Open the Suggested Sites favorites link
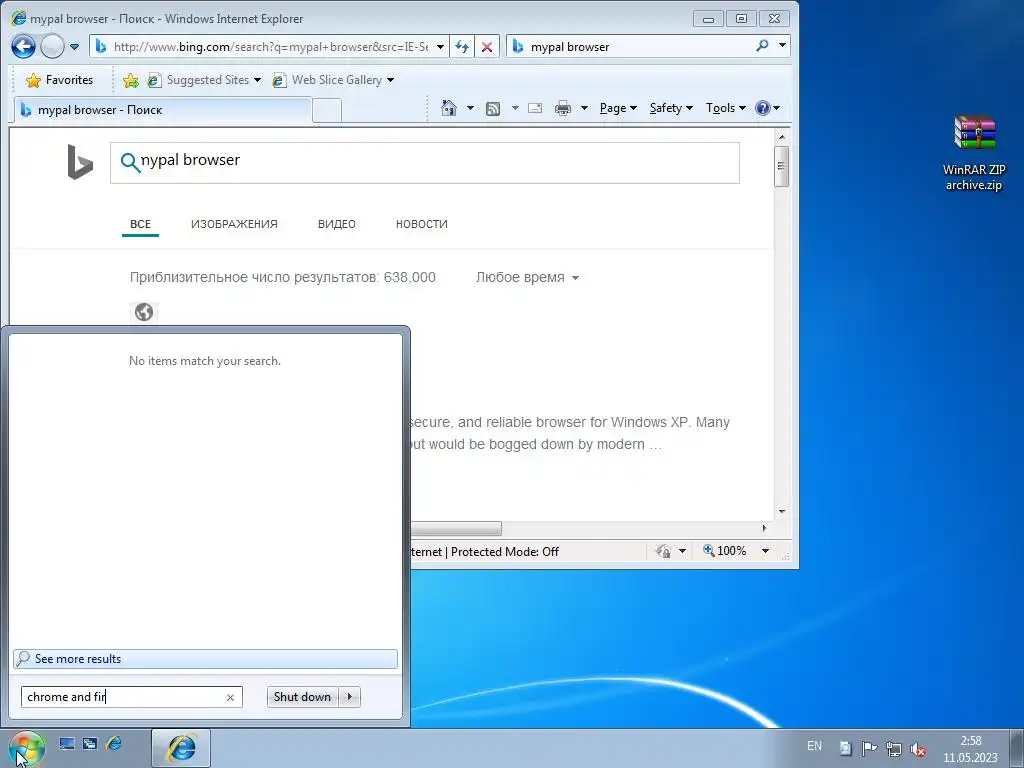The image size is (1024, 768). click(x=204, y=80)
